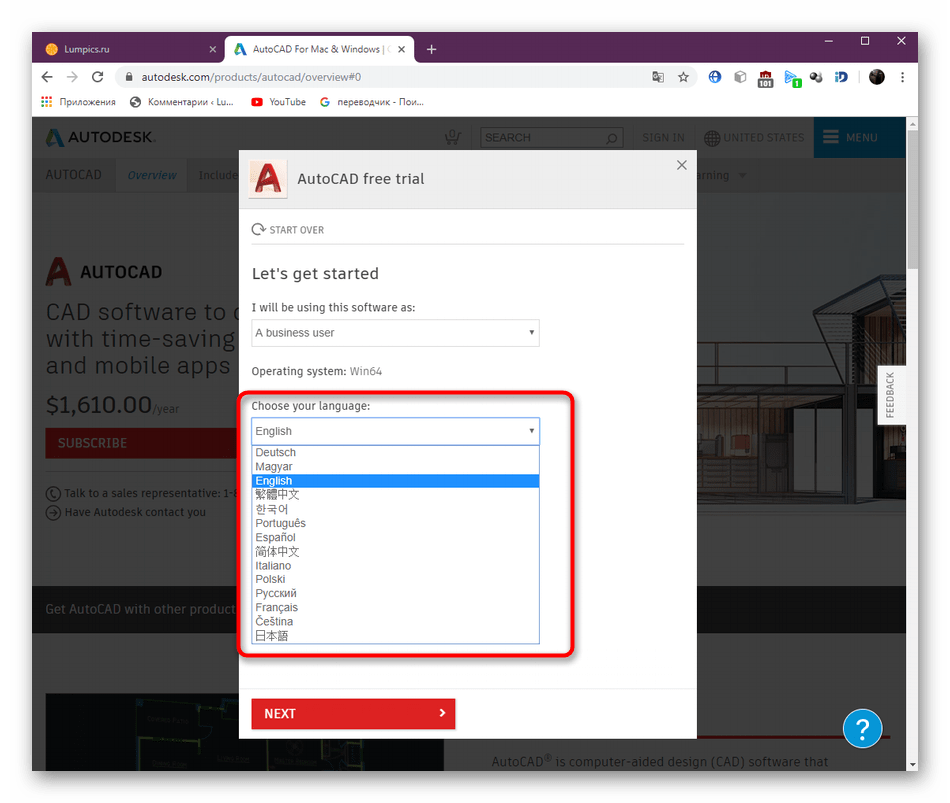950x803 pixels.
Task: Open the Приложения apps bookmark
Action: [78, 102]
